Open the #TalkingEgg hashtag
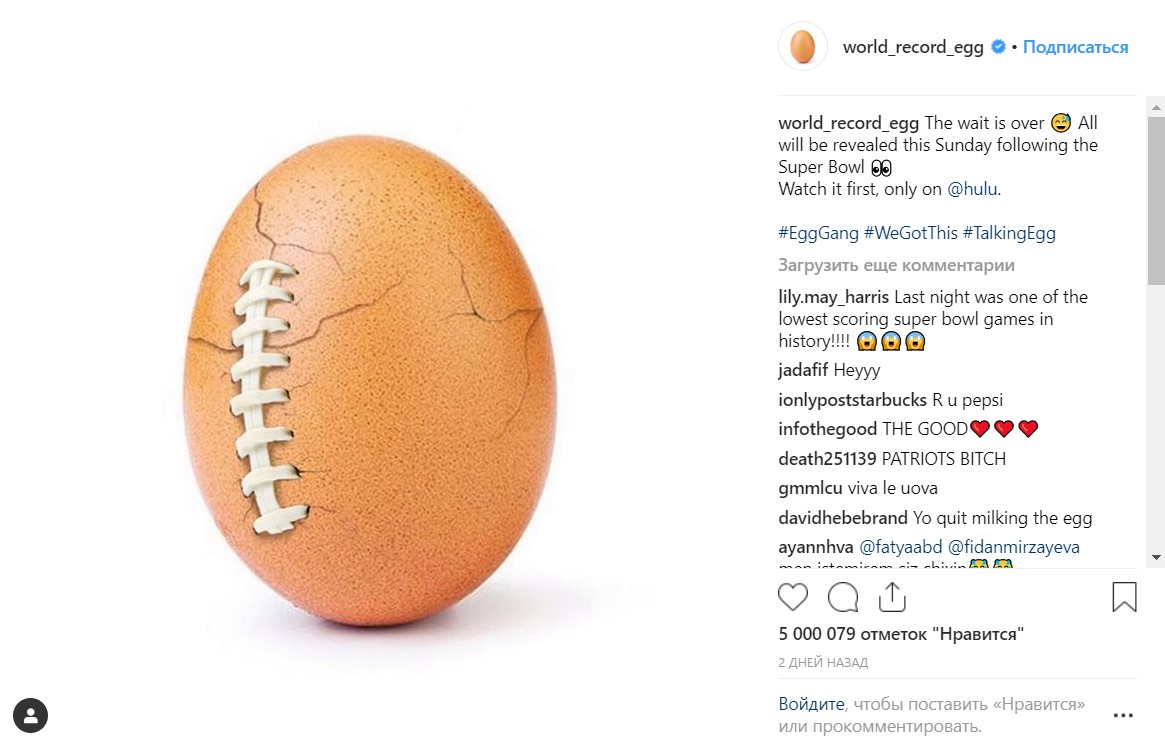The image size is (1165, 746). pyautogui.click(x=1009, y=233)
